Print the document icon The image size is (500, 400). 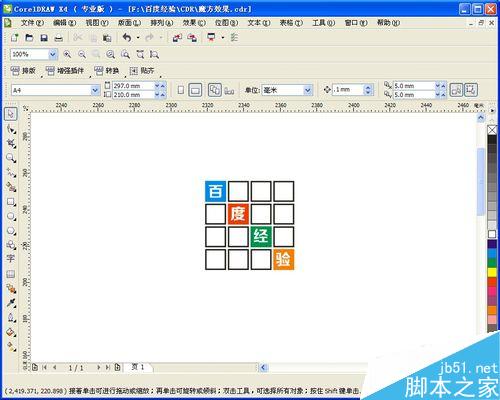pos(59,38)
